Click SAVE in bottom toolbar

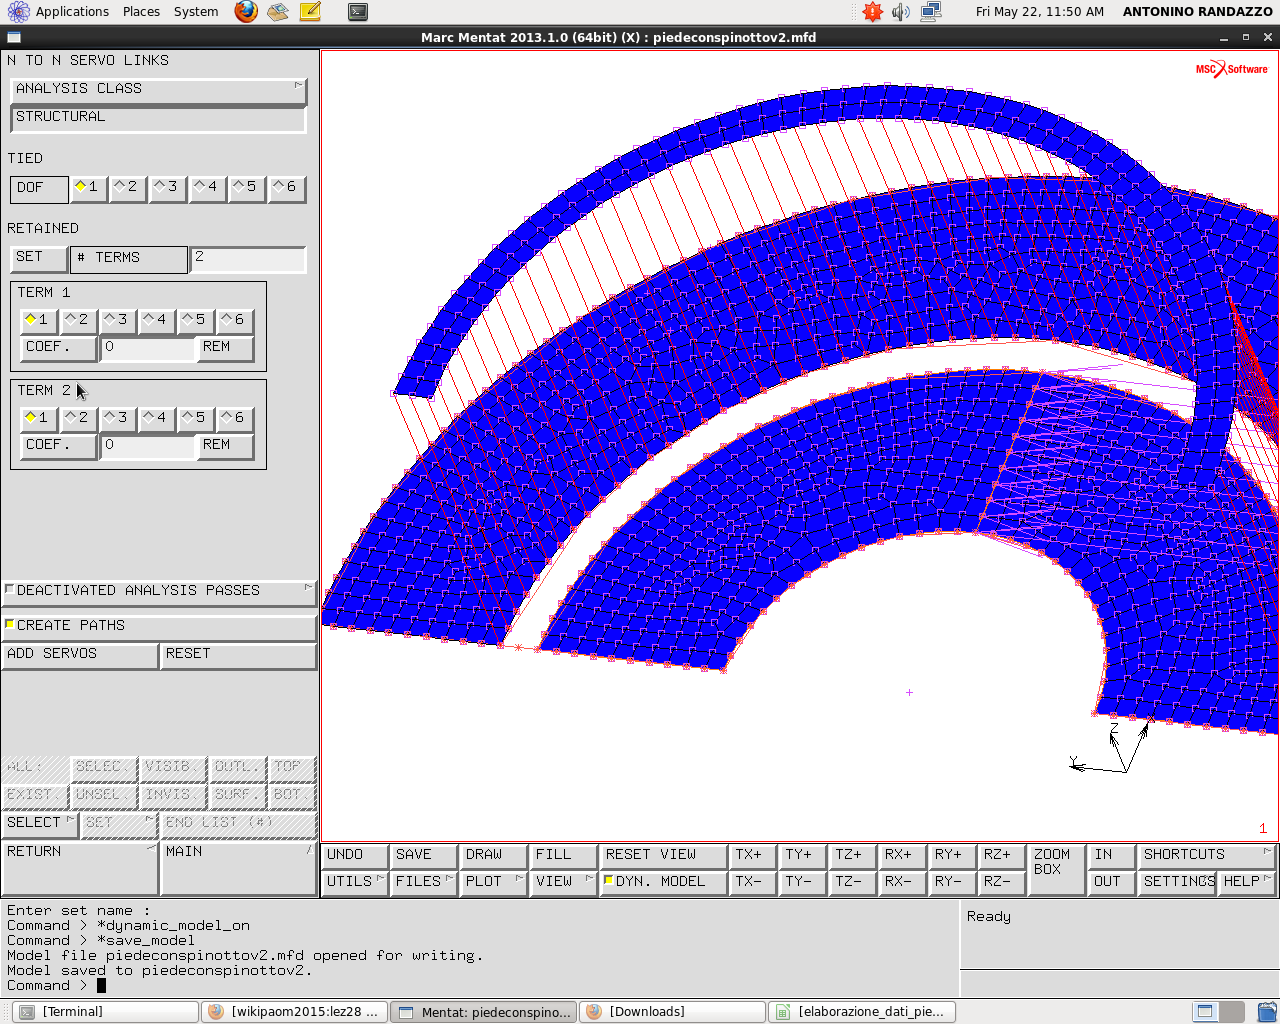click(x=424, y=855)
